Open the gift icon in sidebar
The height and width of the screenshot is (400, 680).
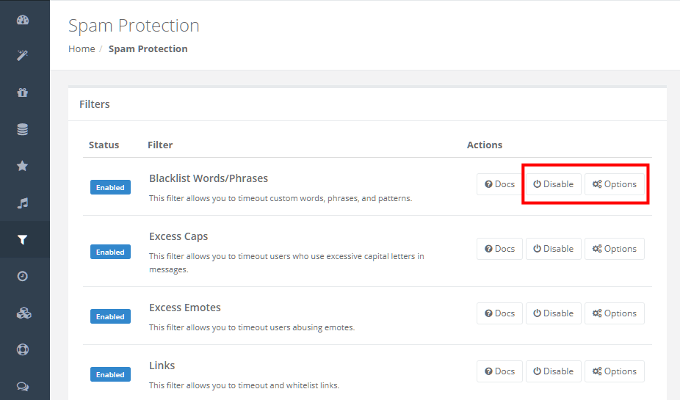click(23, 92)
